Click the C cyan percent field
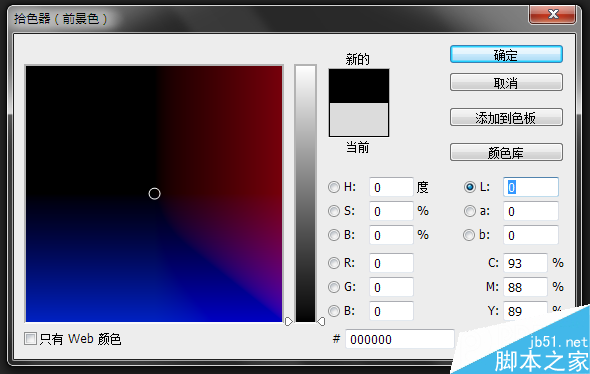 (525, 263)
